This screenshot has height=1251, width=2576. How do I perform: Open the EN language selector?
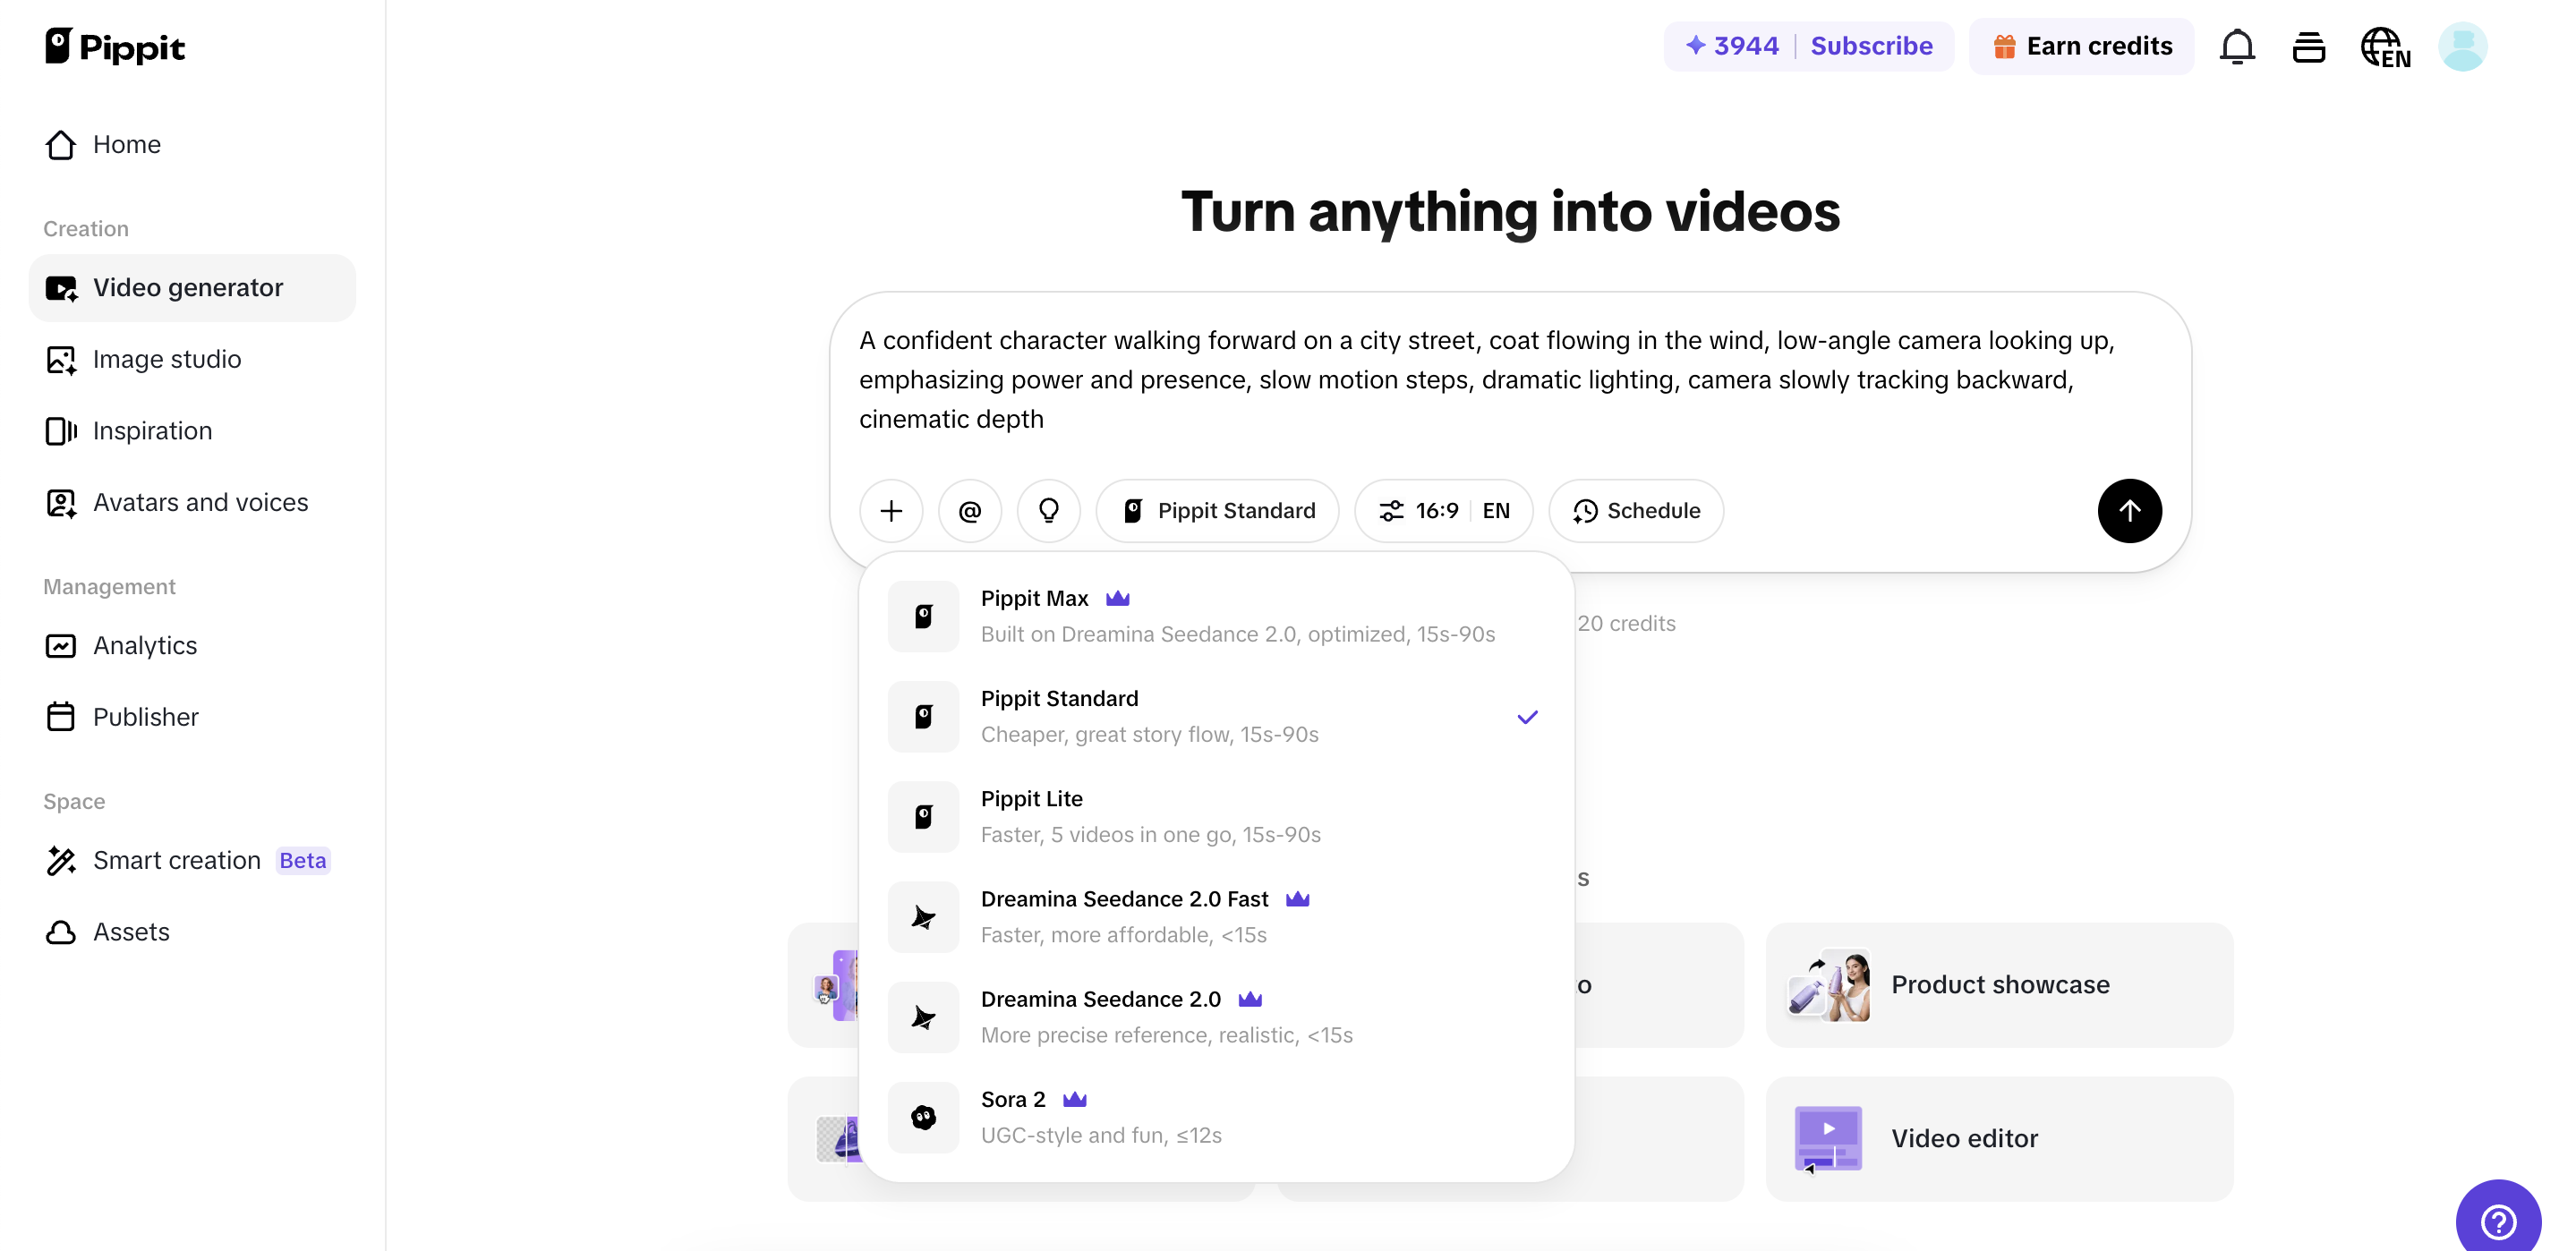1497,510
